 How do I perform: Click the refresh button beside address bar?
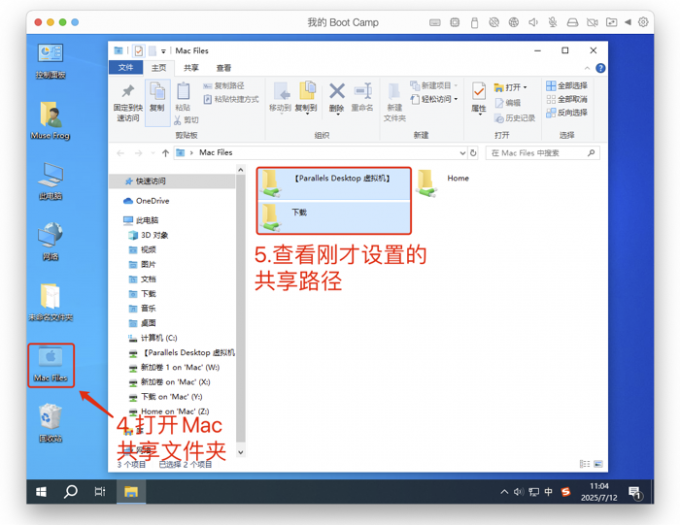(473, 153)
